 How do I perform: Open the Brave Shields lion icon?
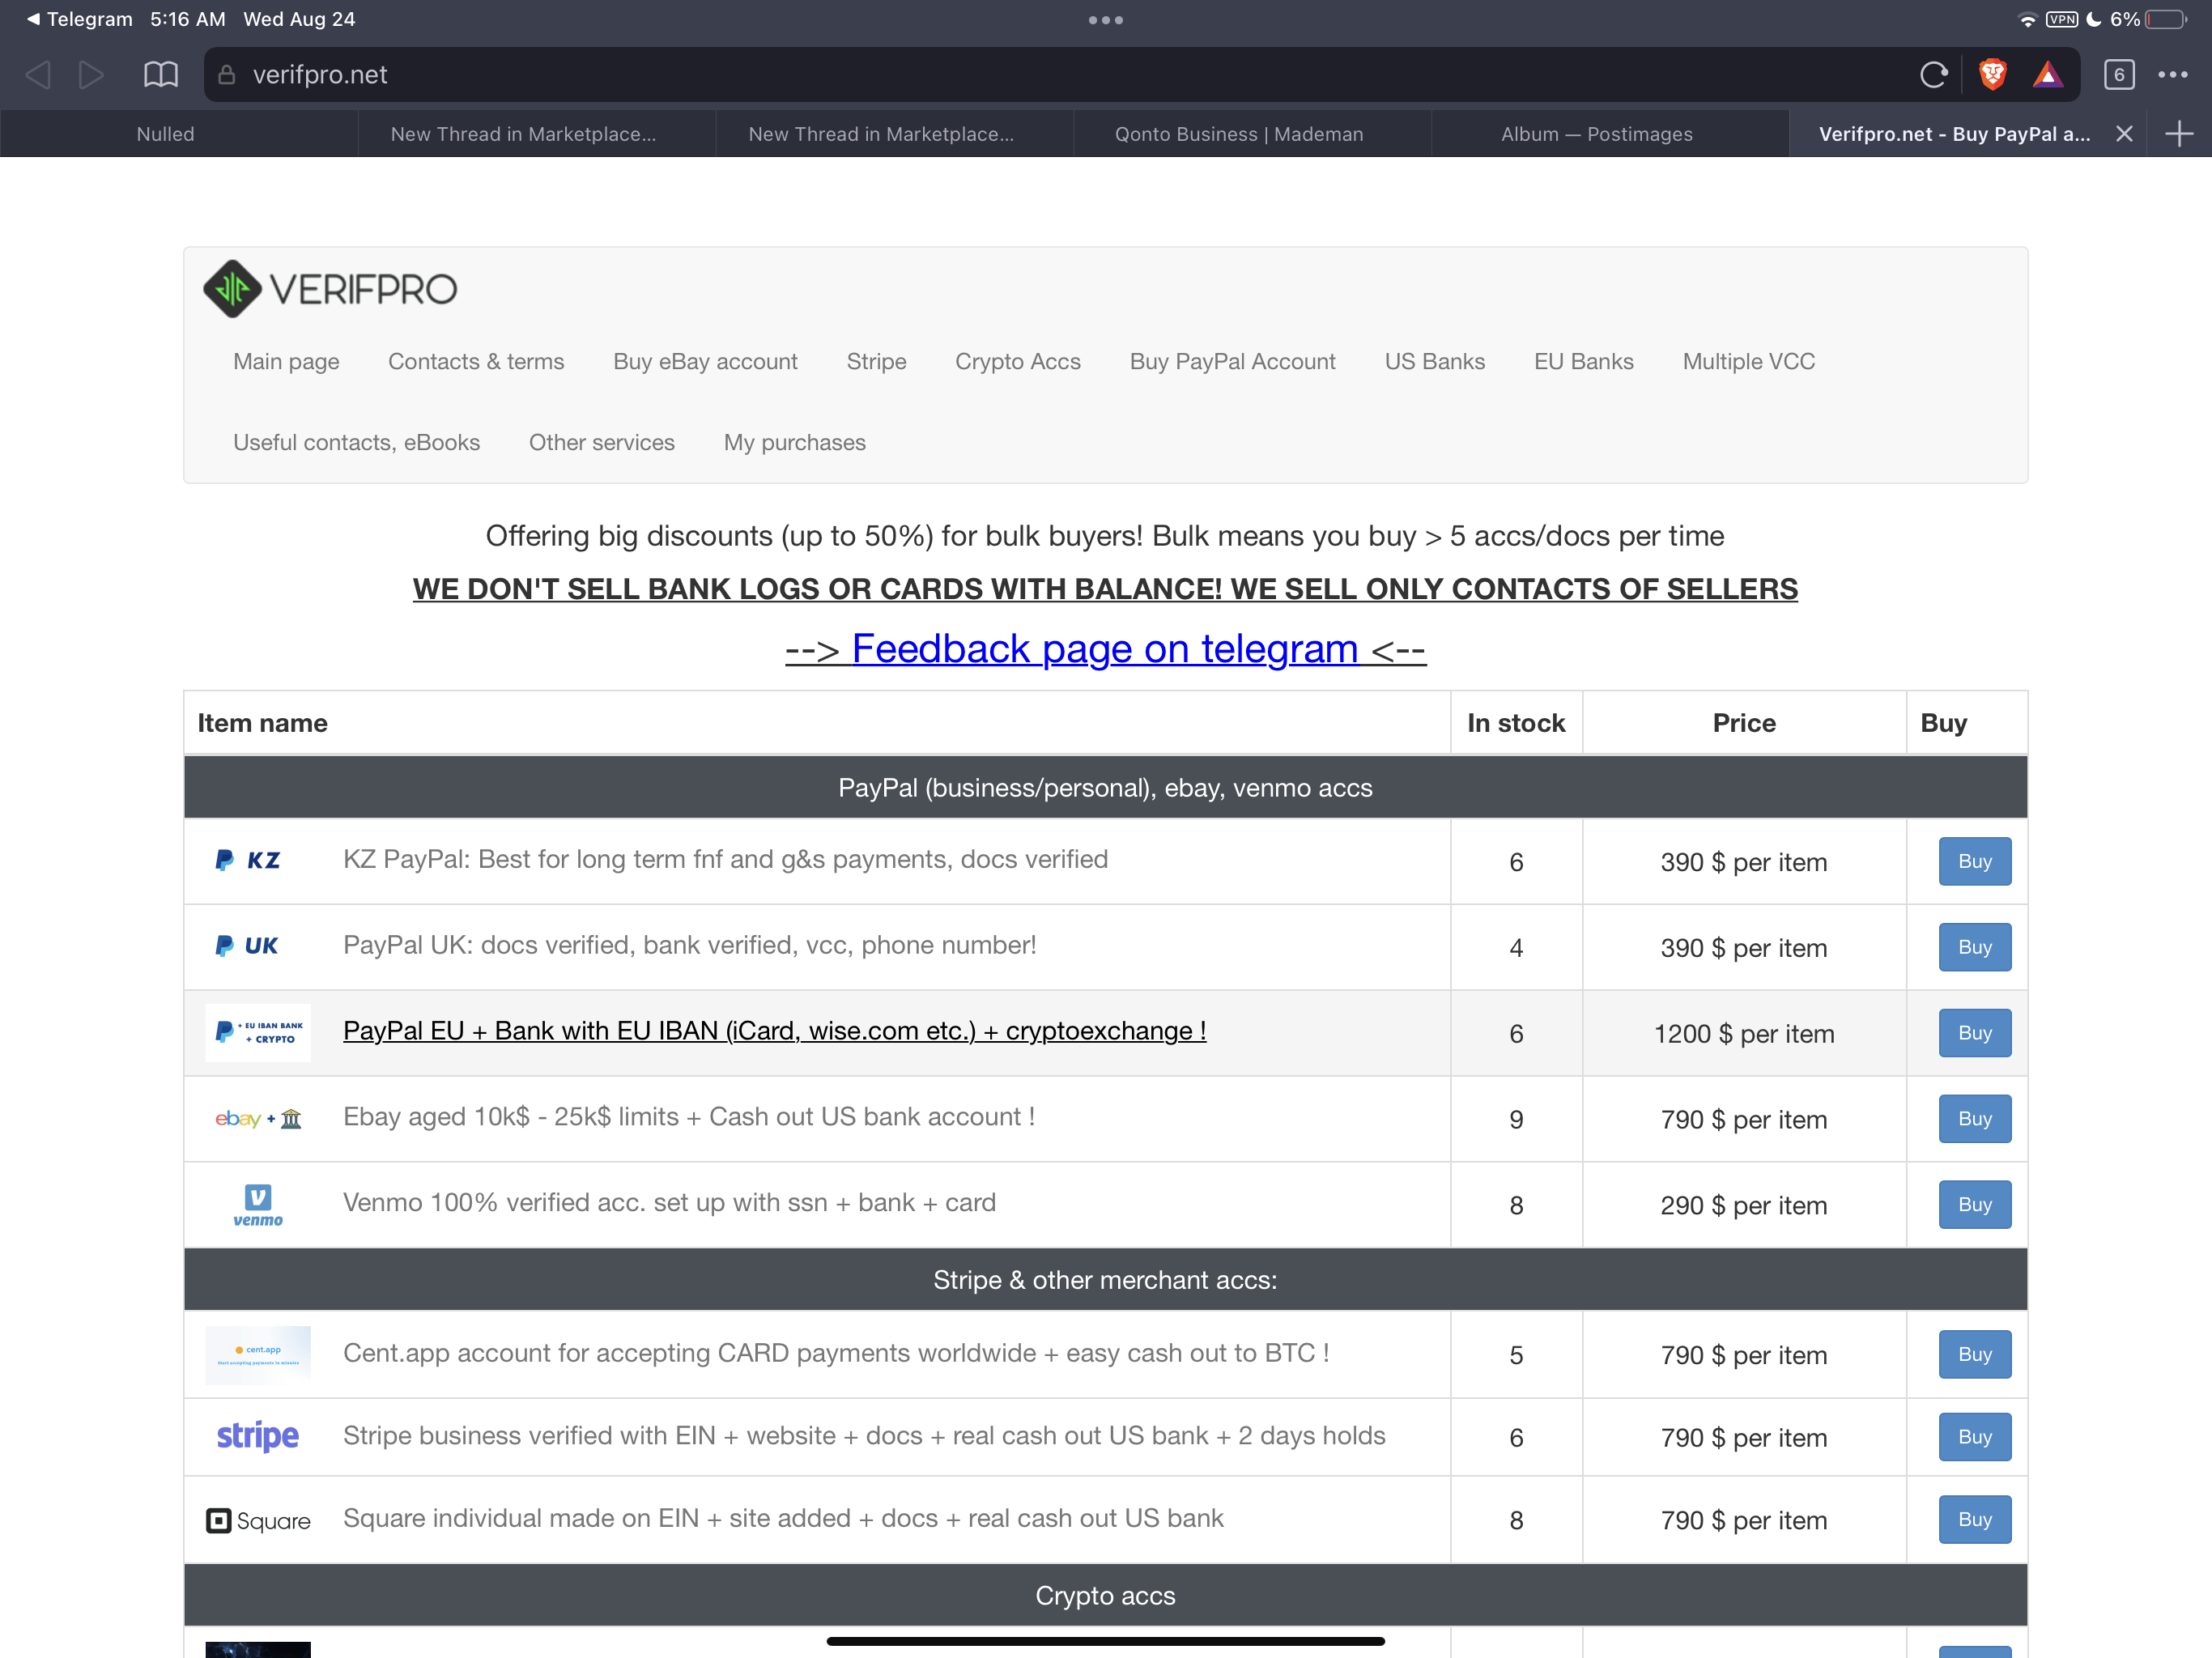(1992, 75)
